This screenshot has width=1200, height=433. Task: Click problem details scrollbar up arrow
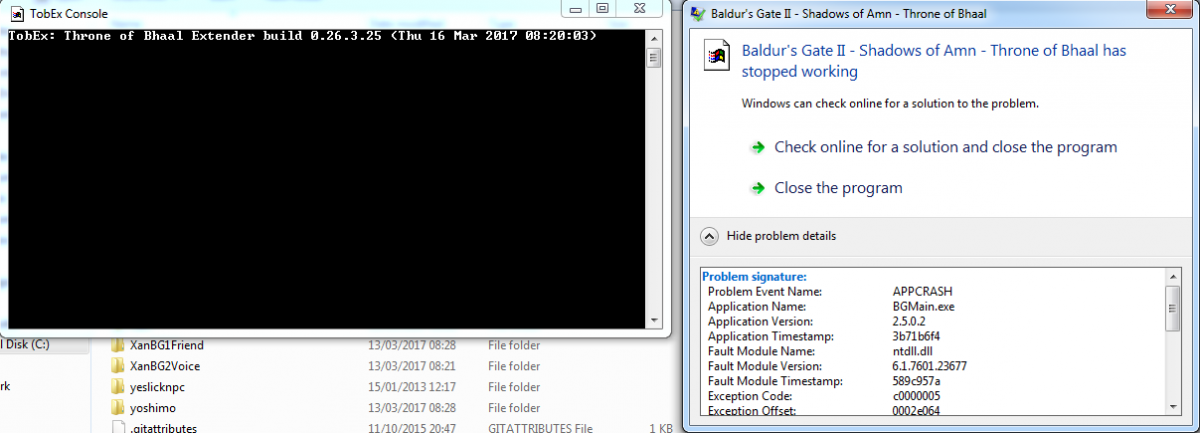pos(1173,277)
